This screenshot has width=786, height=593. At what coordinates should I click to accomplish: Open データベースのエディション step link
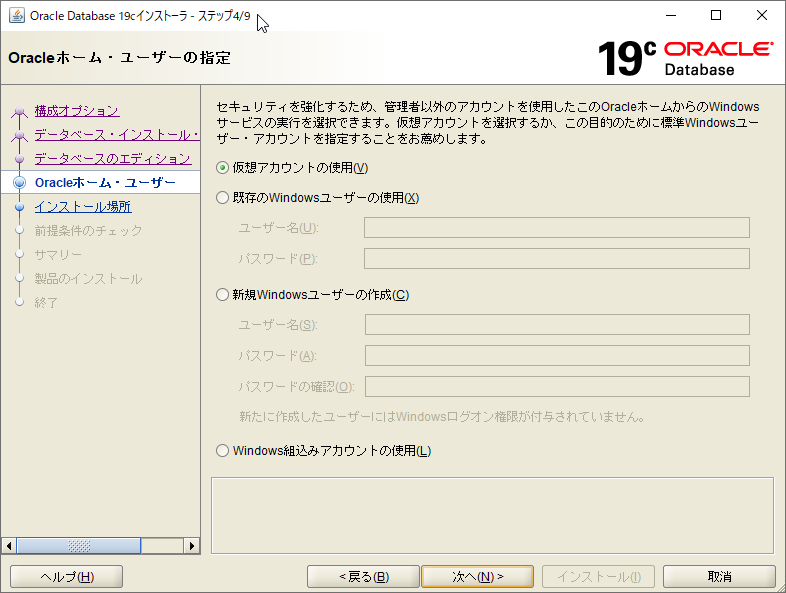click(113, 159)
